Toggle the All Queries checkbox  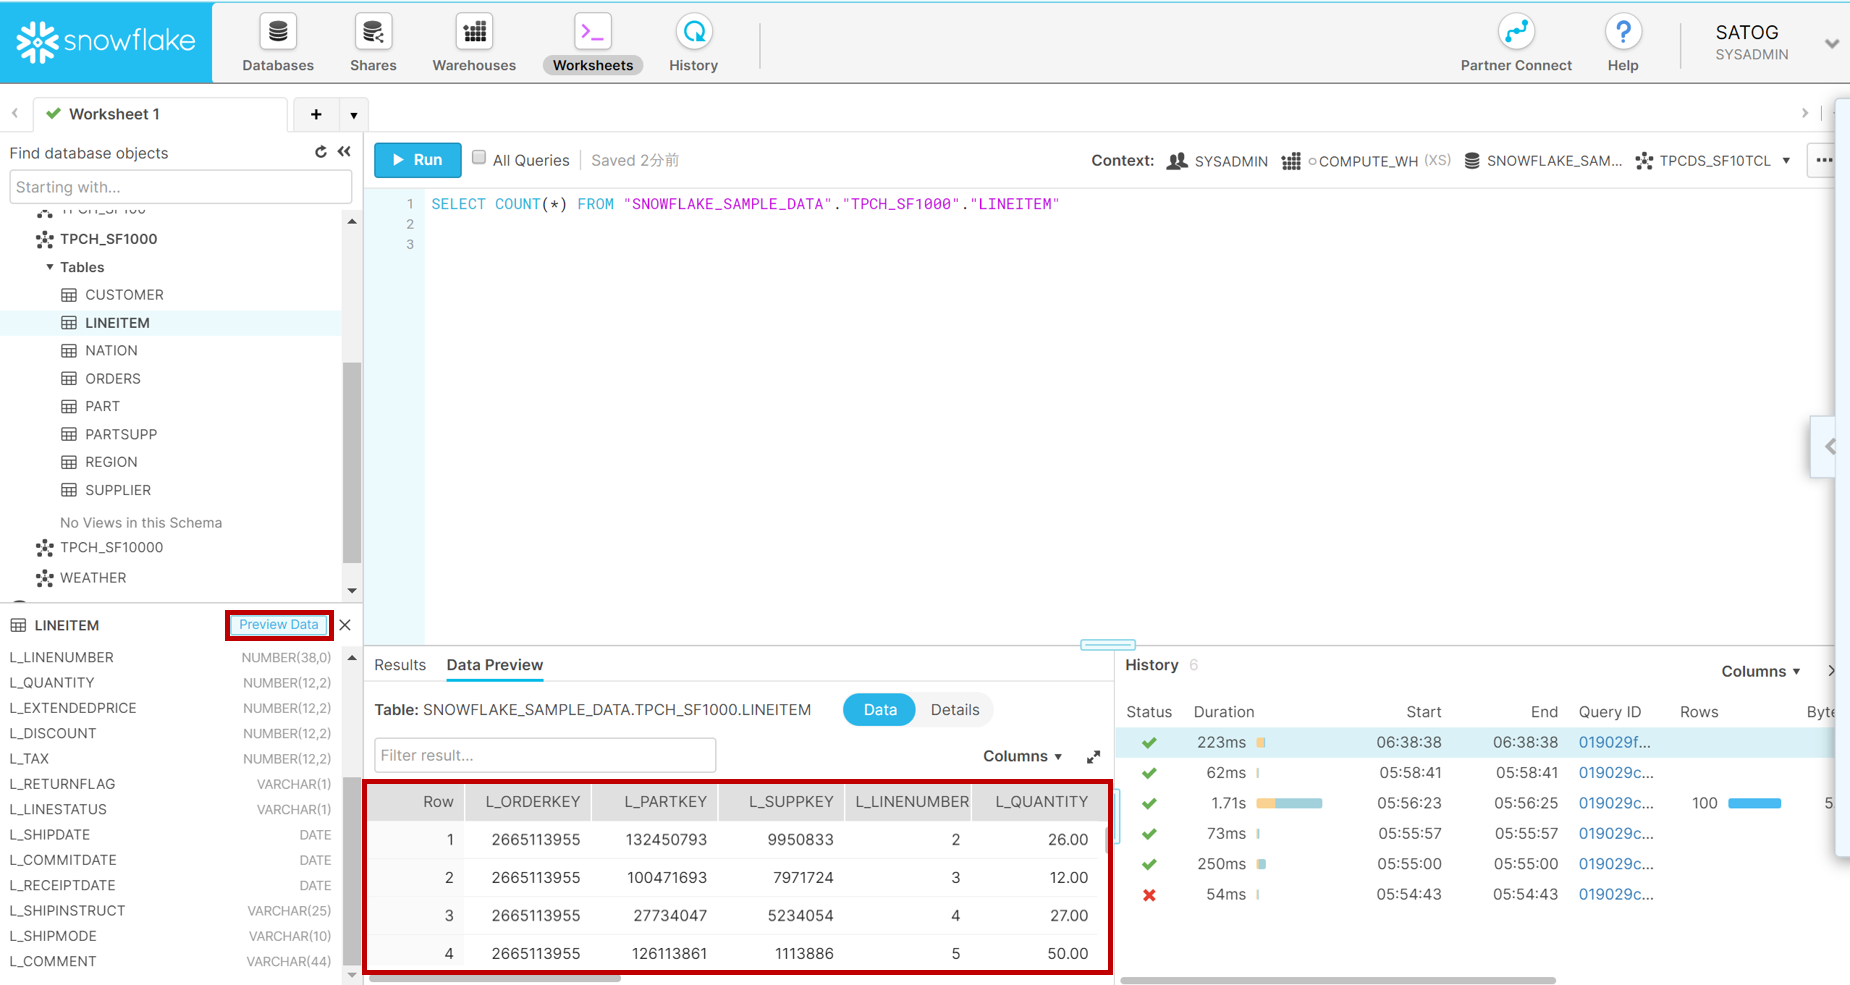pos(479,158)
